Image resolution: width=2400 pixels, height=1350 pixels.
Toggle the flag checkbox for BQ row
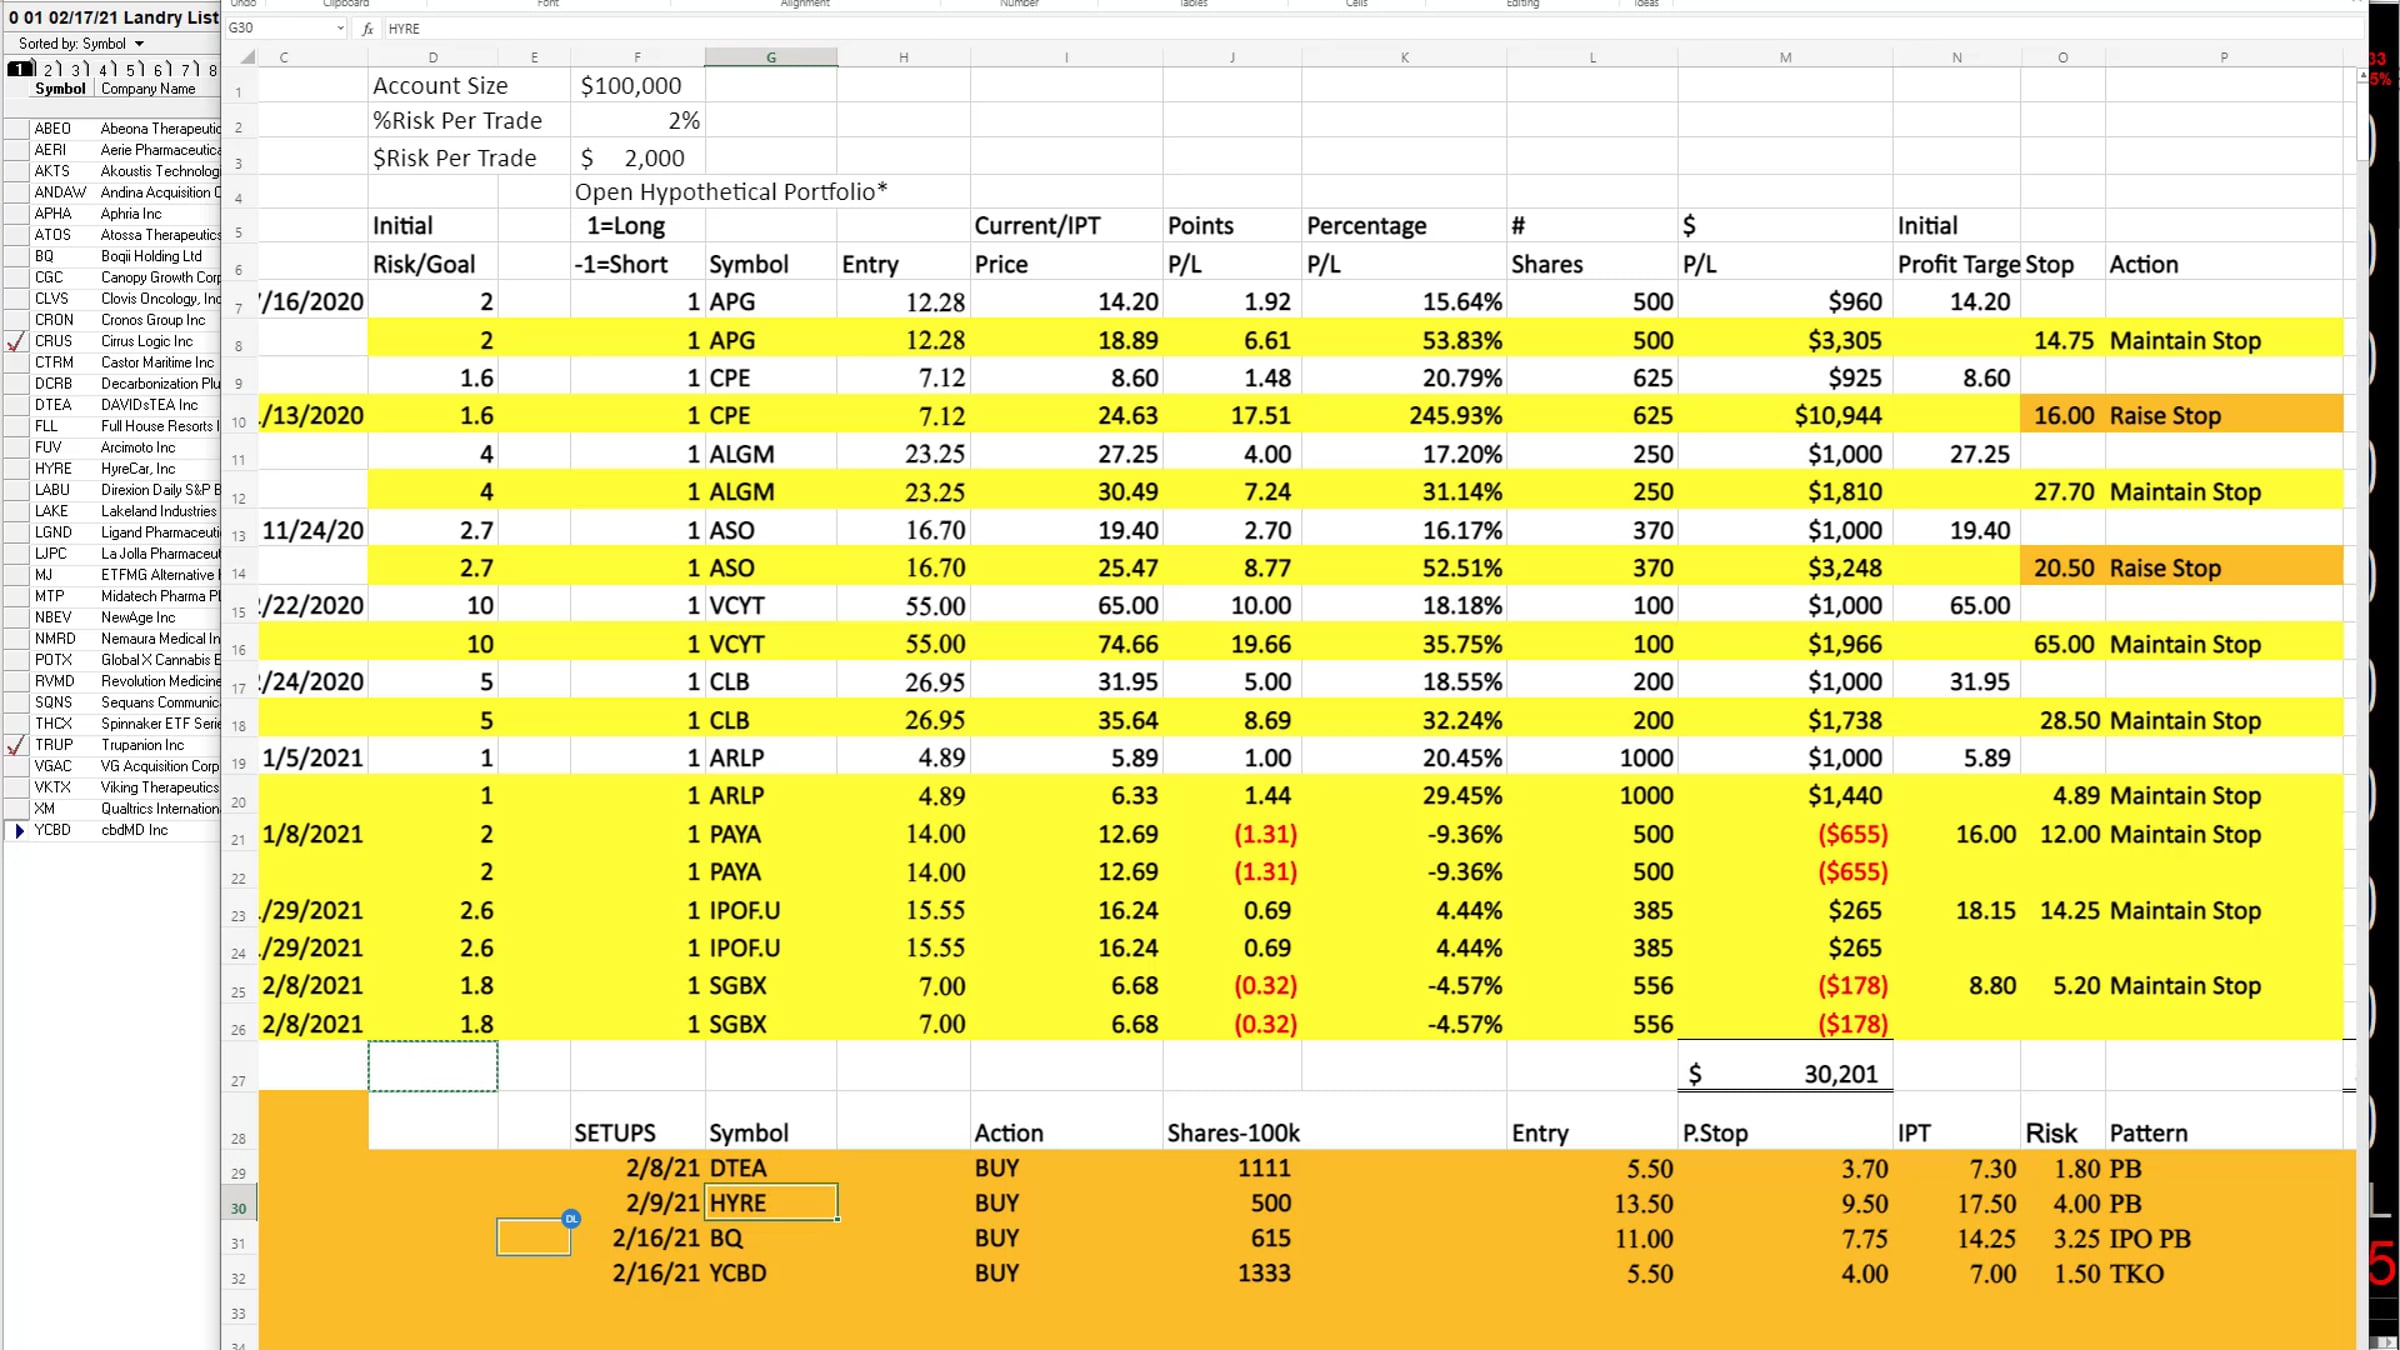point(16,256)
